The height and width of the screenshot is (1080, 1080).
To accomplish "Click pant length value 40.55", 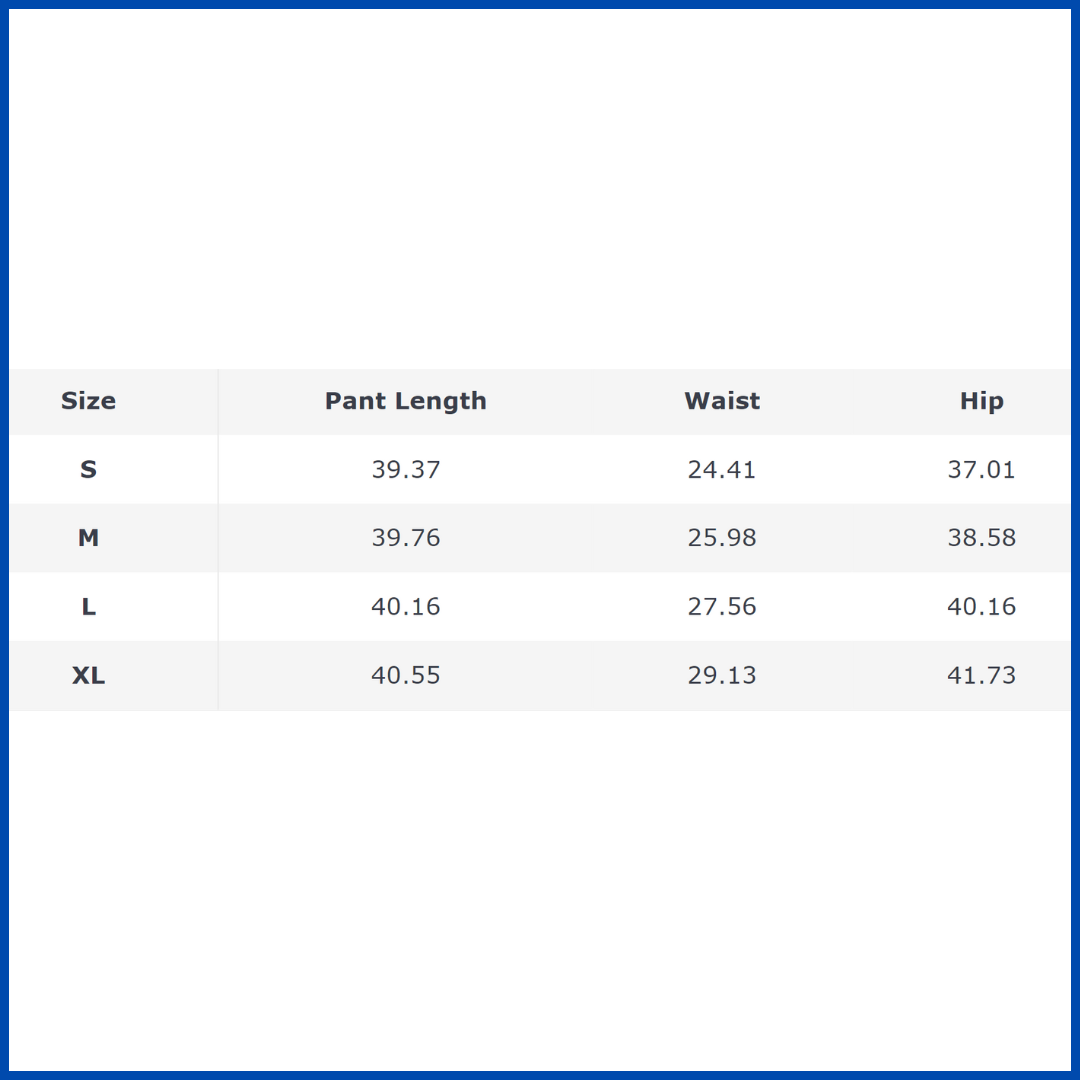I will click(405, 676).
